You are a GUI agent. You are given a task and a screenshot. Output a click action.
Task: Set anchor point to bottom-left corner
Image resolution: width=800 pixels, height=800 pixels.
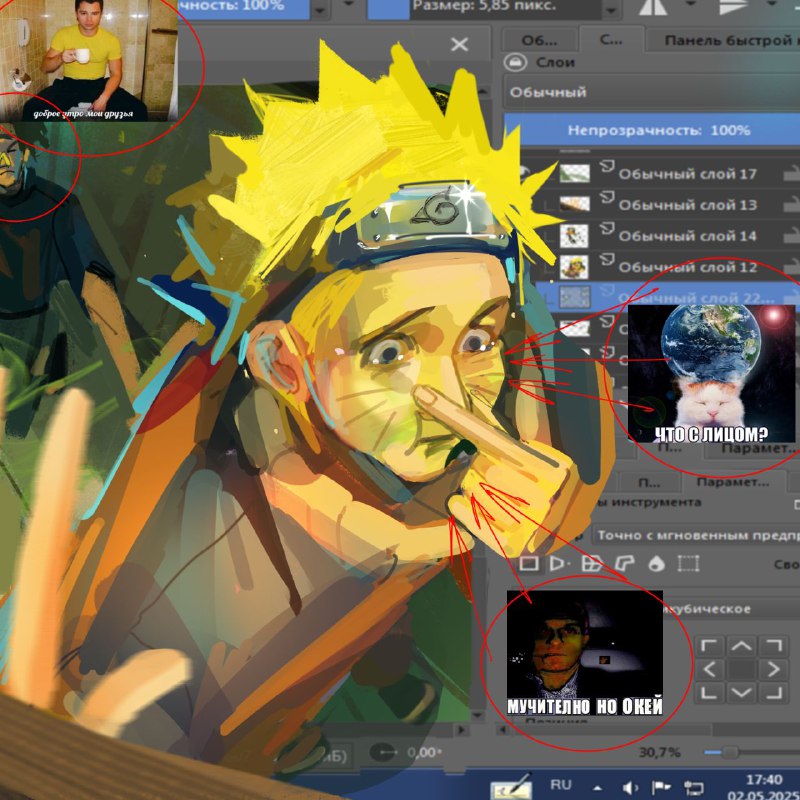[709, 692]
